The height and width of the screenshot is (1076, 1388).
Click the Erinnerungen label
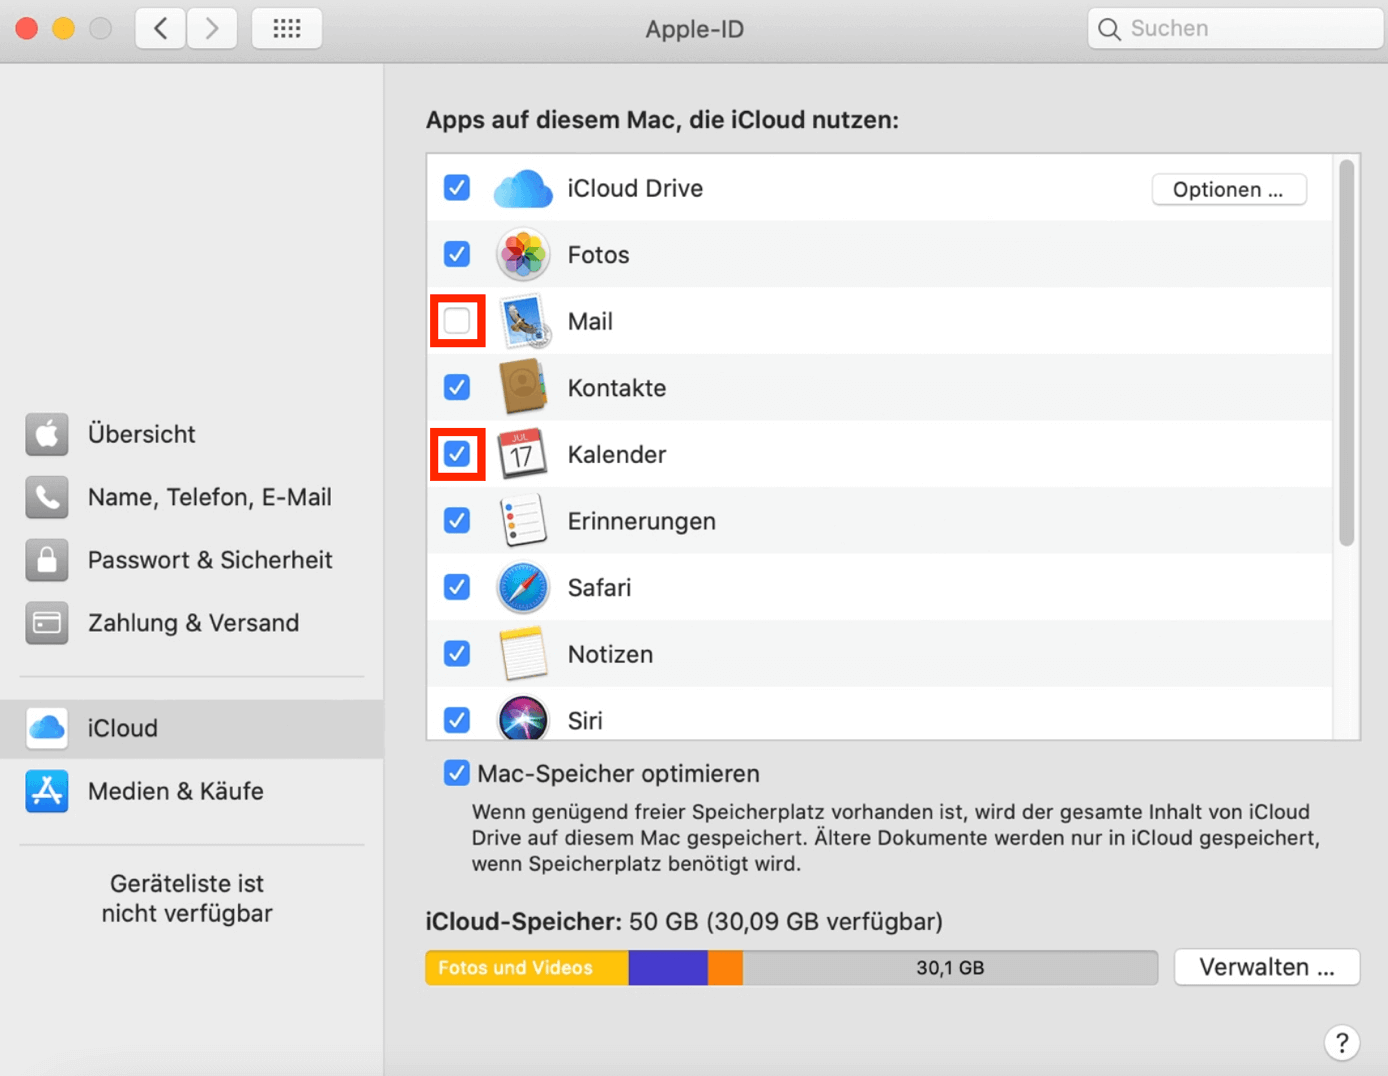point(642,521)
